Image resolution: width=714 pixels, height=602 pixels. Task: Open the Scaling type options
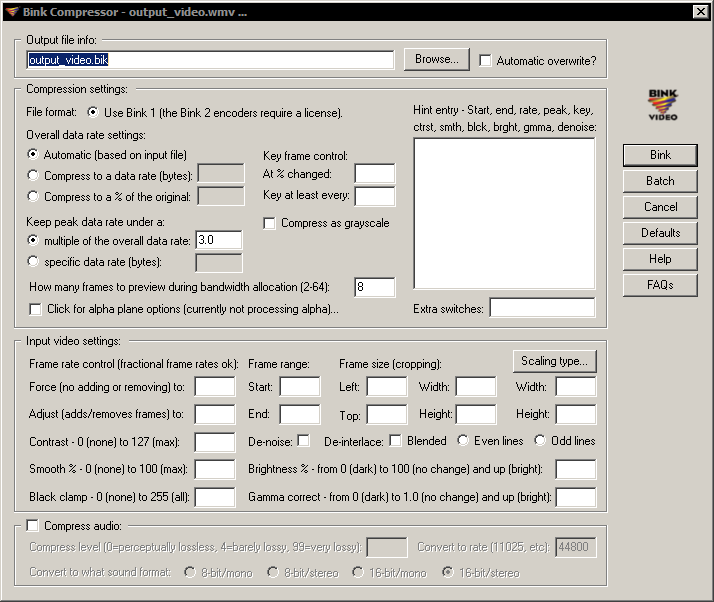[554, 361]
